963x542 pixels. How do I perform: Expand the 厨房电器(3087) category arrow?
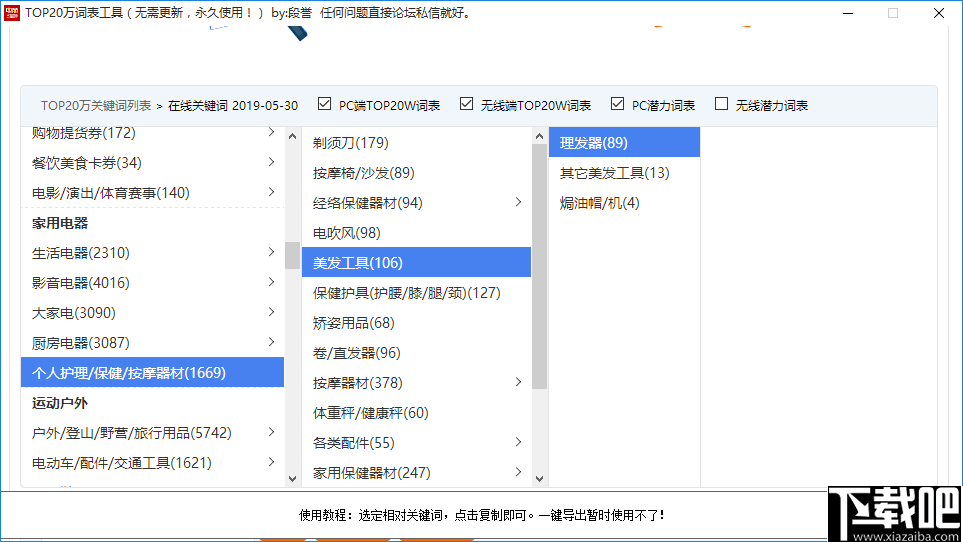(x=271, y=343)
